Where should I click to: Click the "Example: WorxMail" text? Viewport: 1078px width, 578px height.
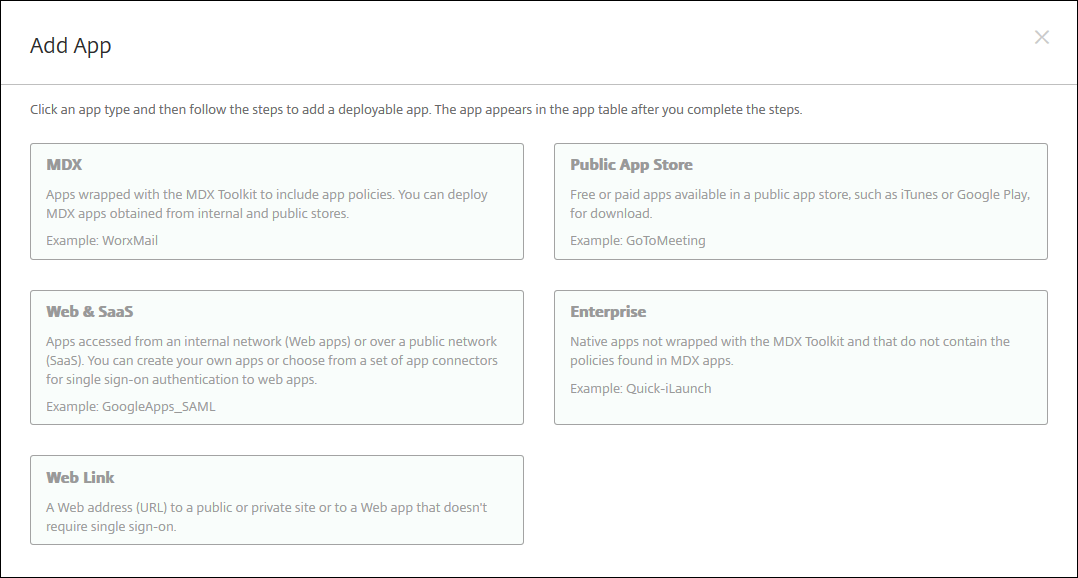[102, 240]
